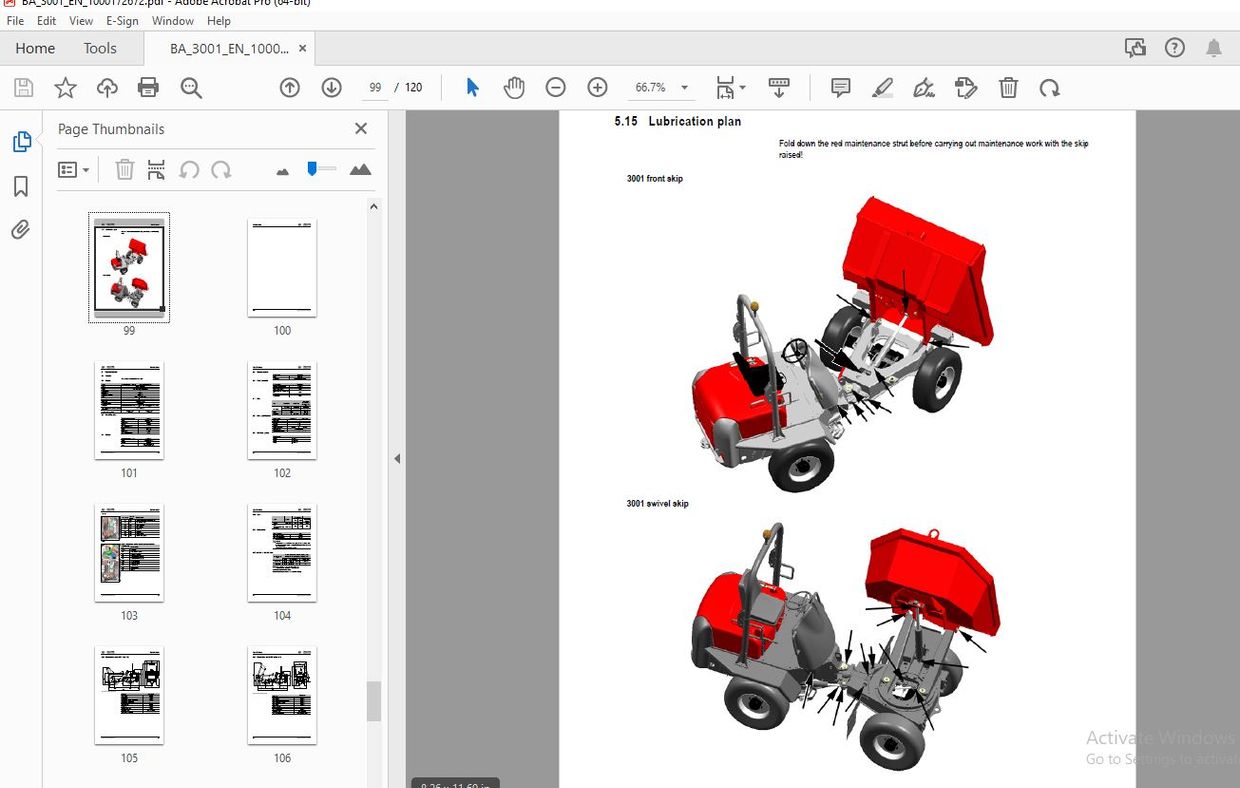The width and height of the screenshot is (1240, 788).
Task: Switch to the Tools tab
Action: (x=100, y=48)
